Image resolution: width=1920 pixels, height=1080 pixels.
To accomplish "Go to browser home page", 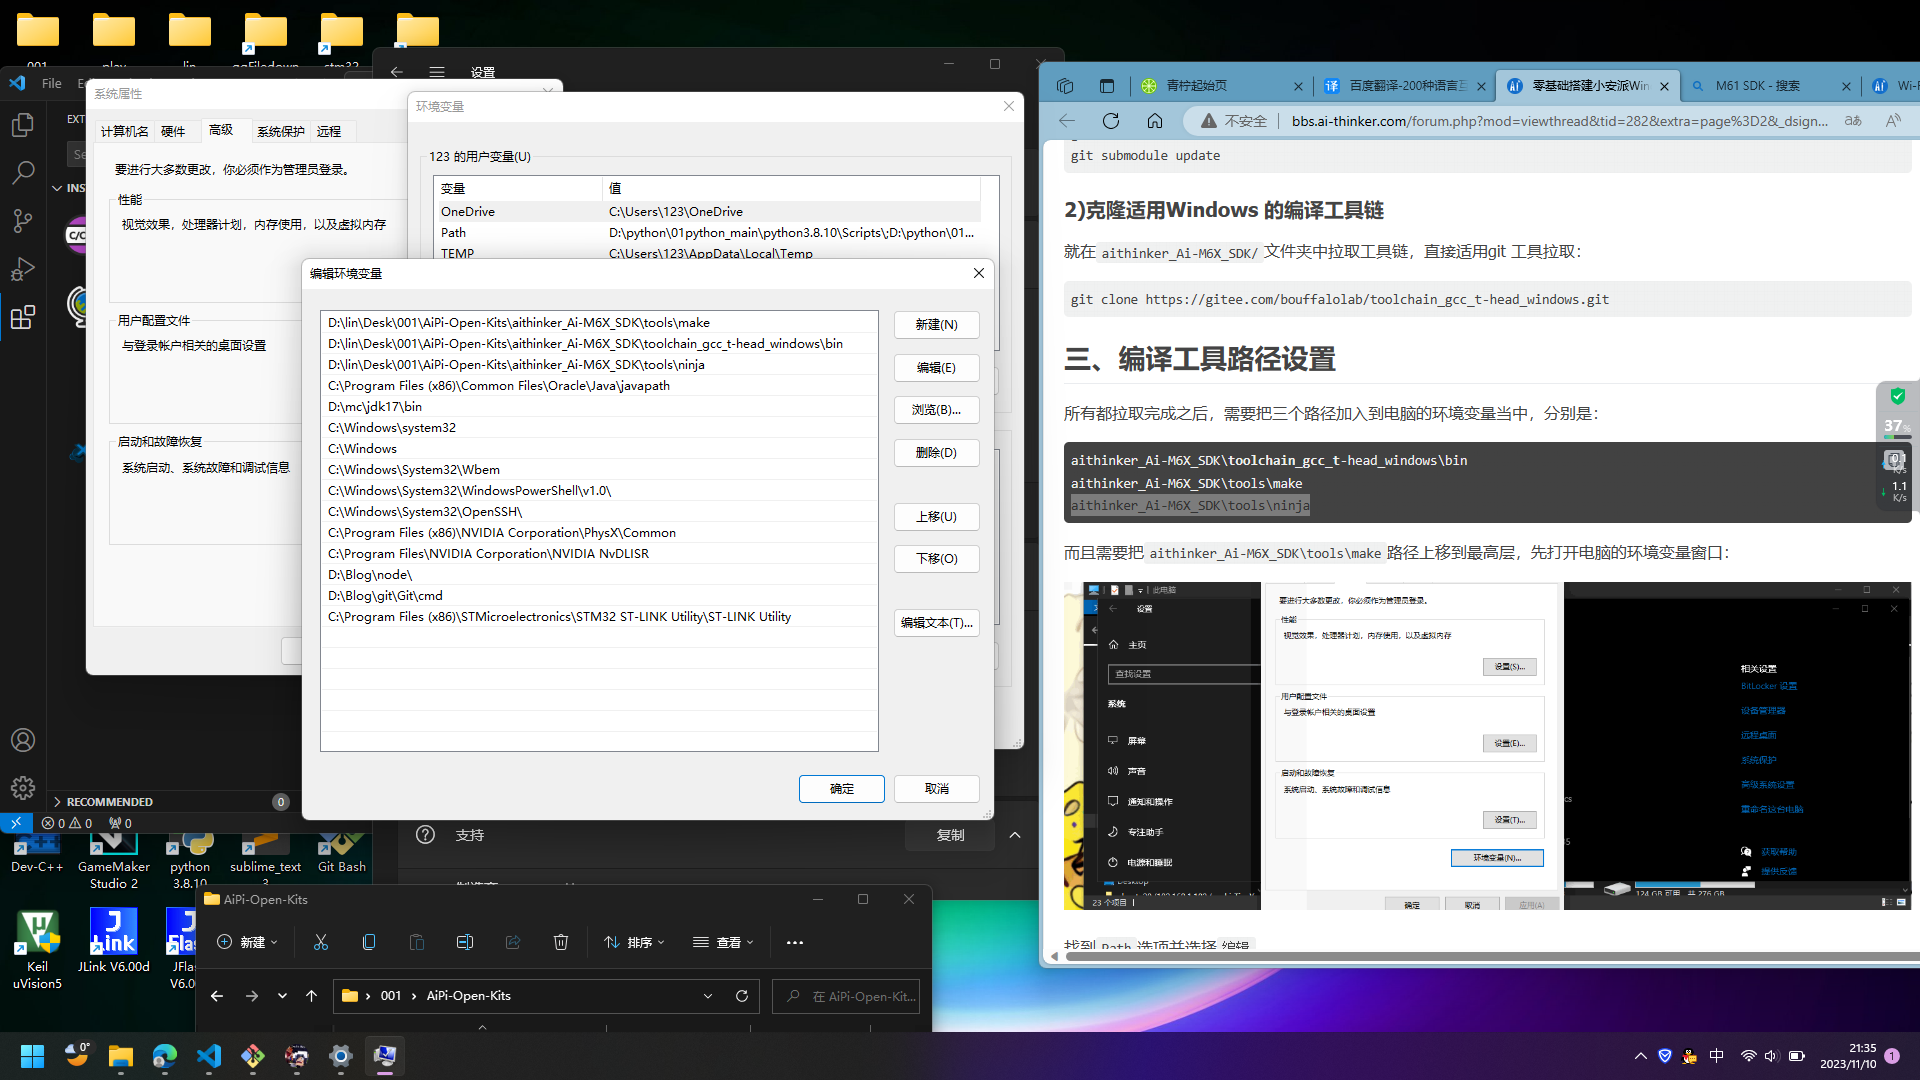I will (1155, 121).
